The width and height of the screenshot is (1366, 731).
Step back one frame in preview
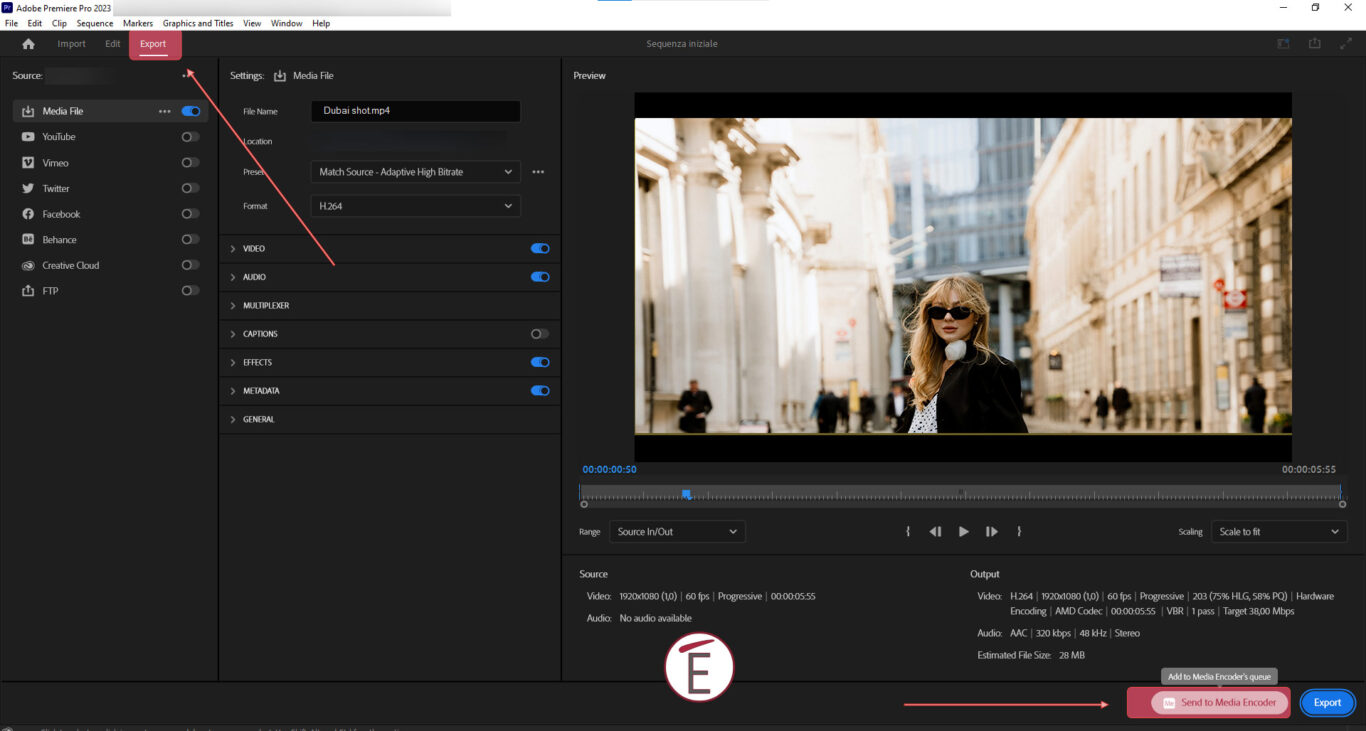click(935, 532)
